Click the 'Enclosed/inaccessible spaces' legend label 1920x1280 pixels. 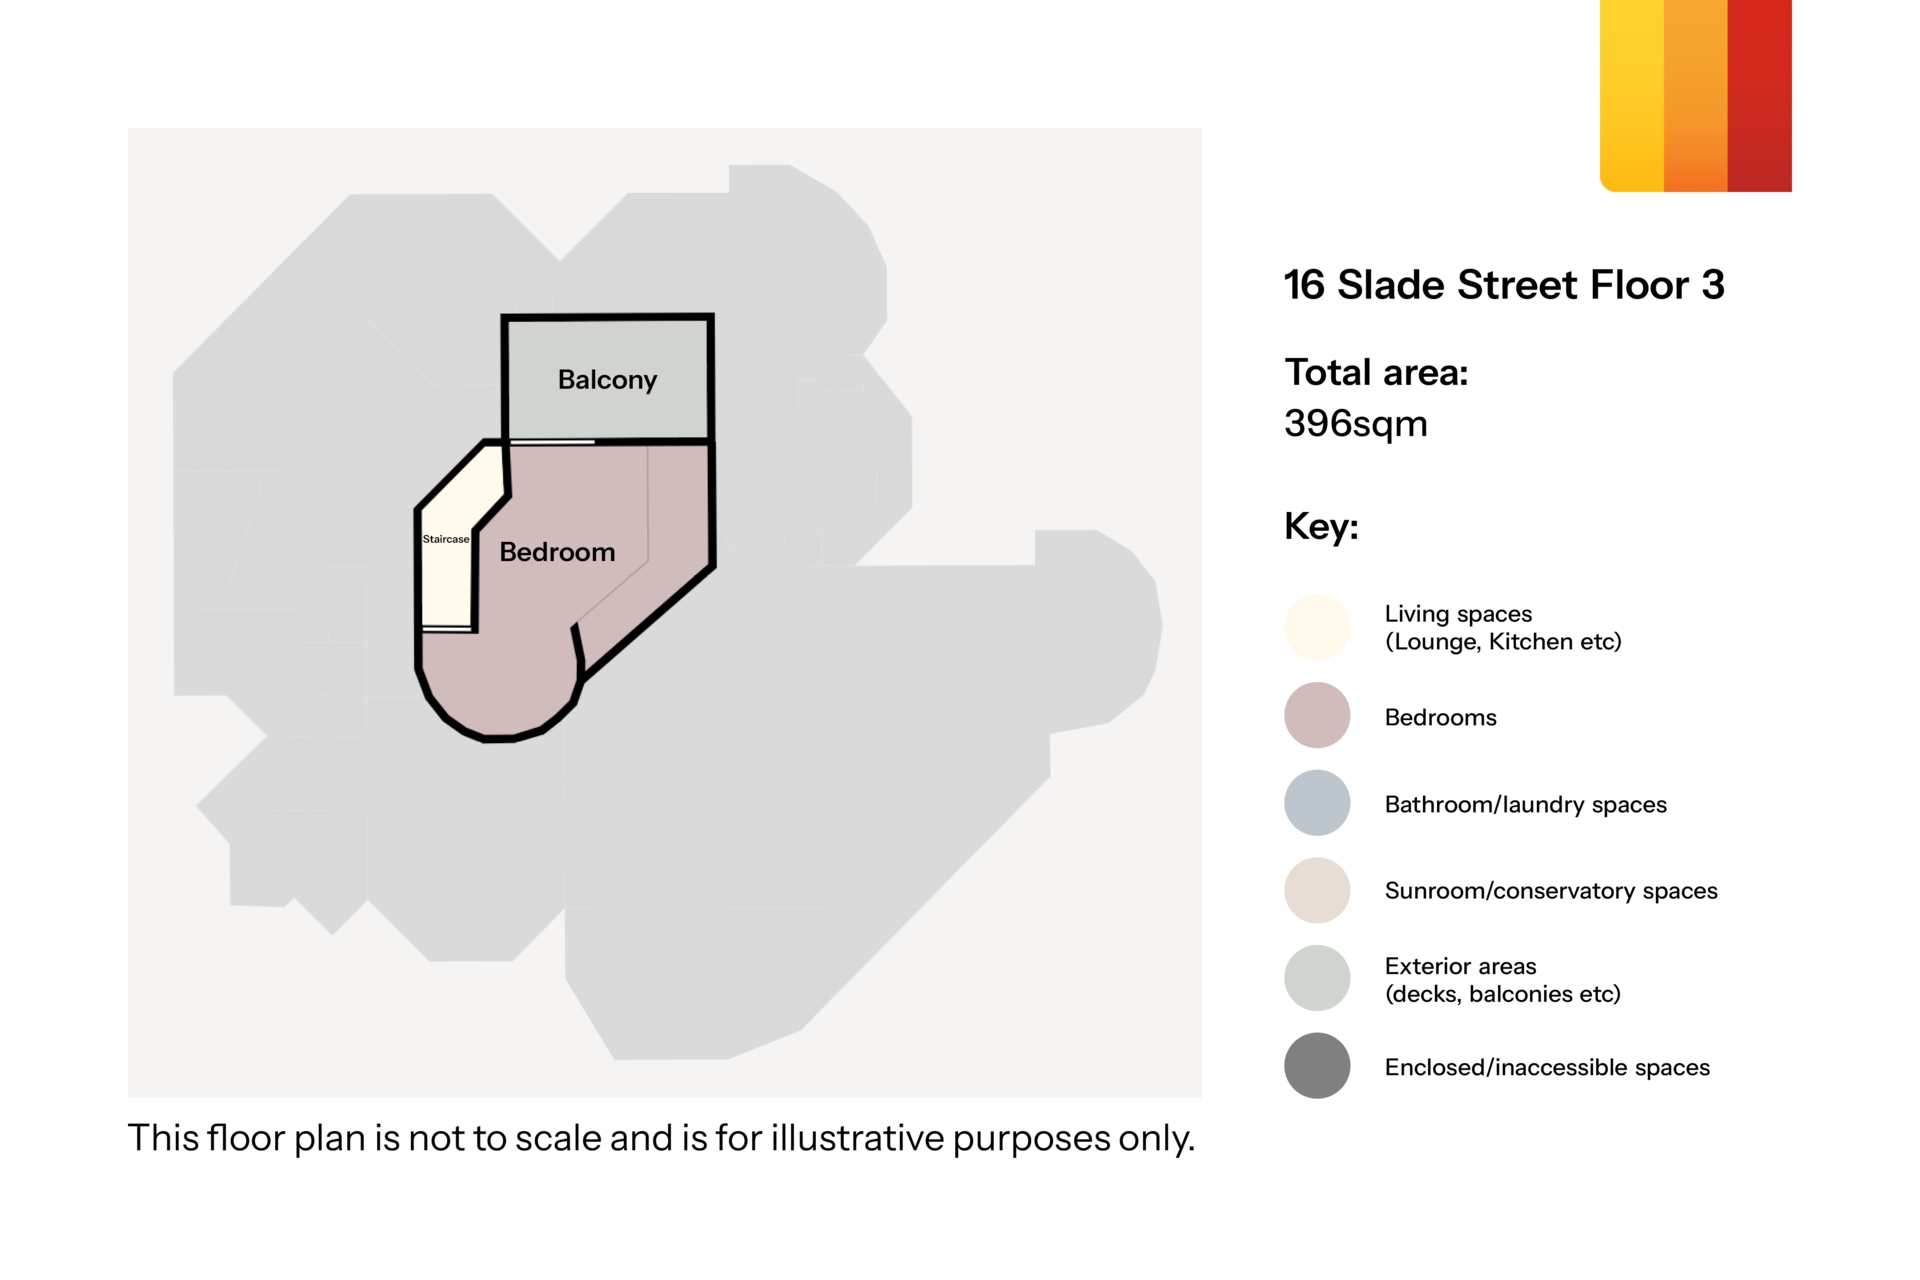pos(1547,1068)
